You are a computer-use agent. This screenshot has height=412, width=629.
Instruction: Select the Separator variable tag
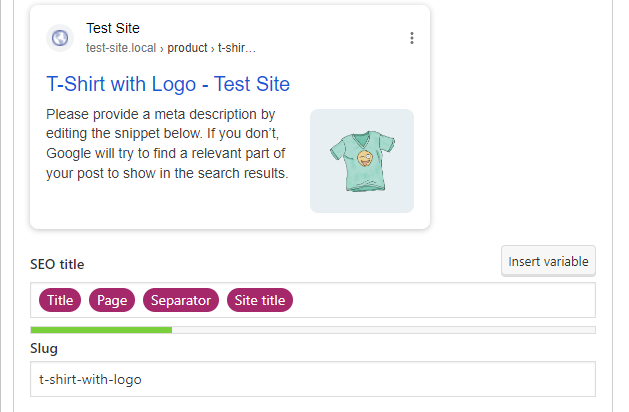click(x=181, y=300)
